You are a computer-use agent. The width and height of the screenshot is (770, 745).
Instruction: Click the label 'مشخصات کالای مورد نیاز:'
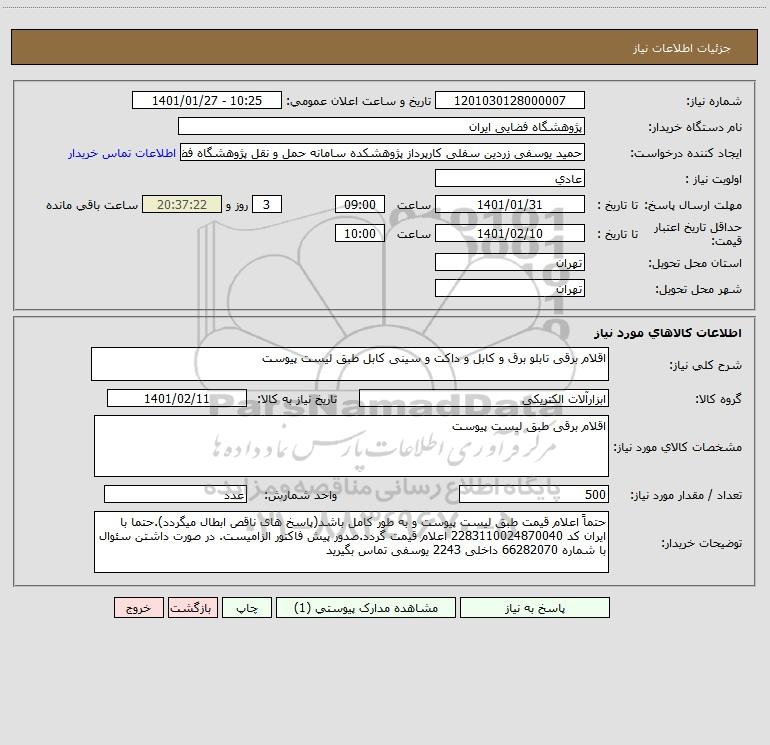click(678, 447)
